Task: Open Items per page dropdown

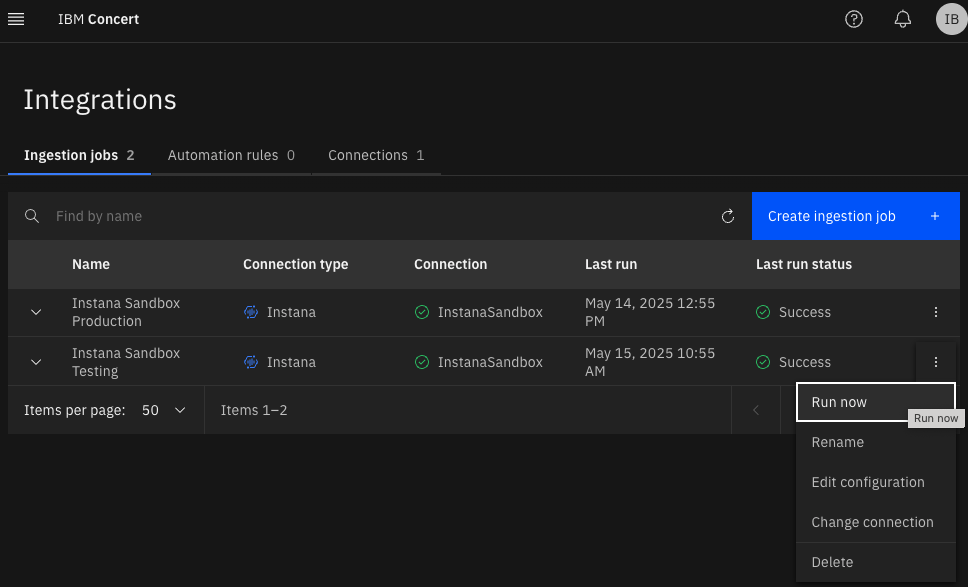Action: click(163, 410)
